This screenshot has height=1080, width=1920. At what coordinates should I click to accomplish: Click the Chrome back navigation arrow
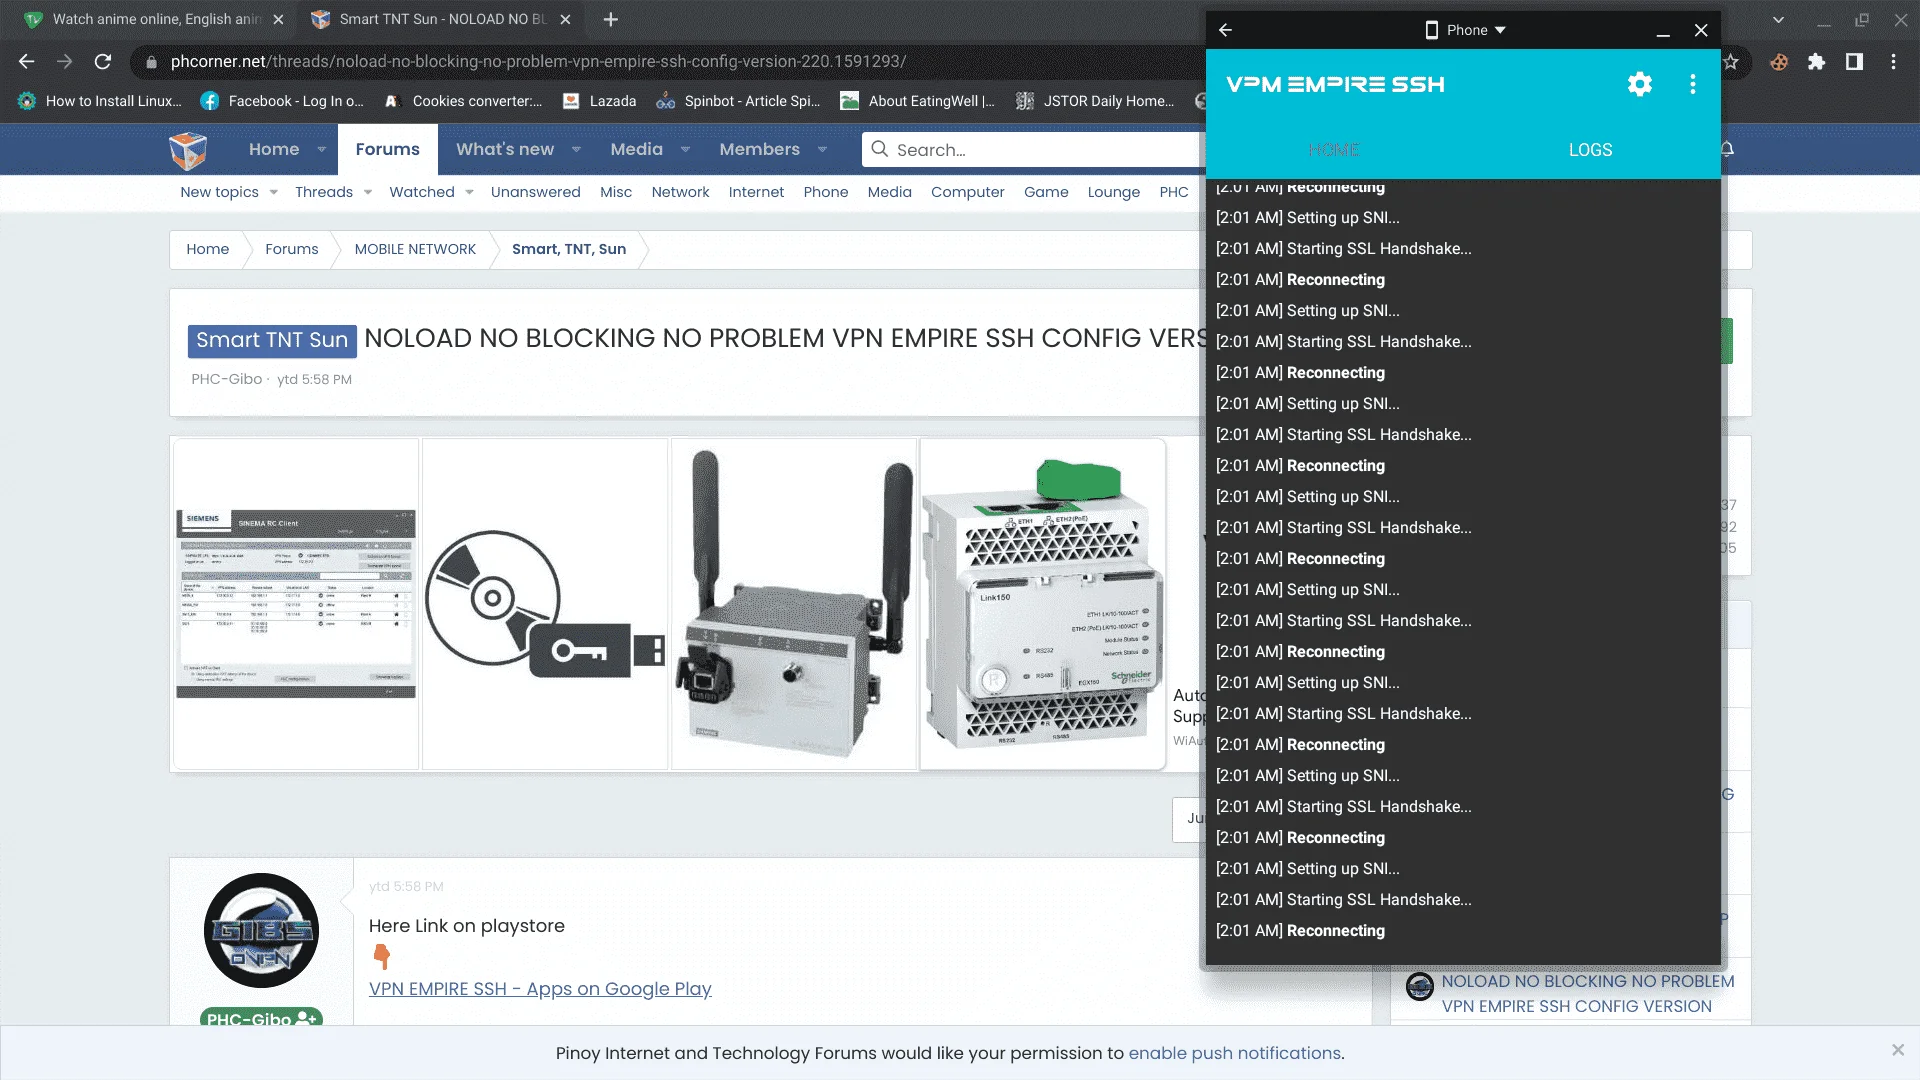point(27,62)
